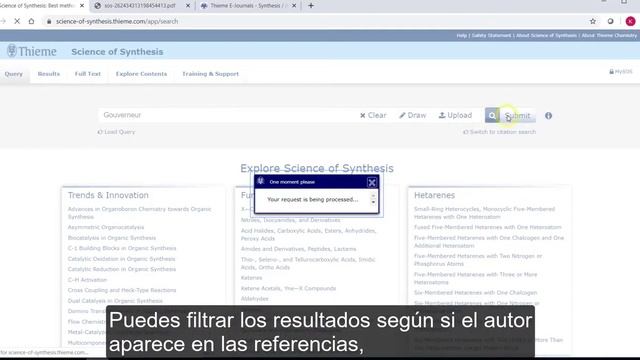Click the Explore Science of Synthesis heading

[x=317, y=168]
